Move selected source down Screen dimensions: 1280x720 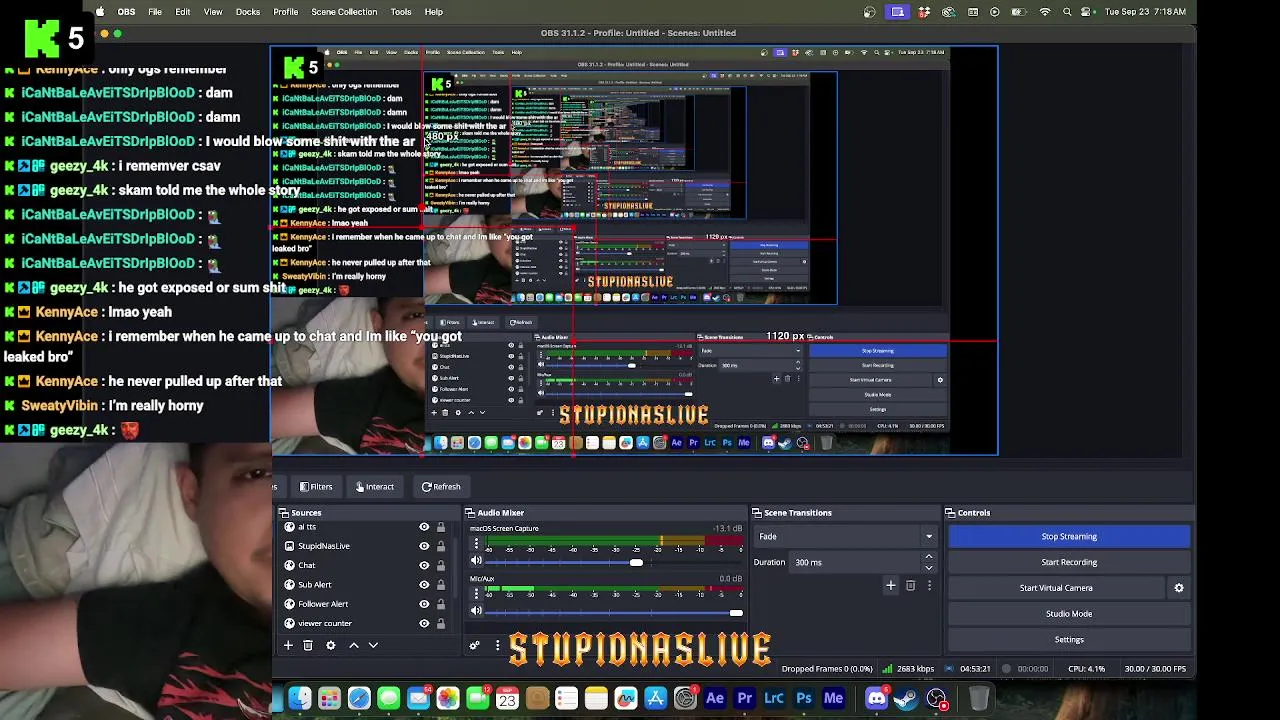[373, 646]
